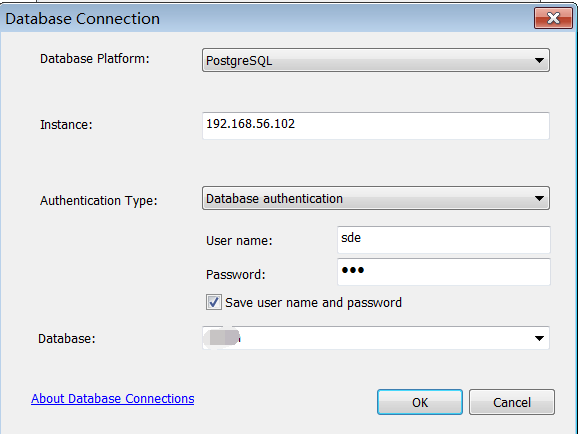Image resolution: width=580 pixels, height=434 pixels.
Task: Uncheck the Save user name and password checkbox
Action: click(x=214, y=302)
